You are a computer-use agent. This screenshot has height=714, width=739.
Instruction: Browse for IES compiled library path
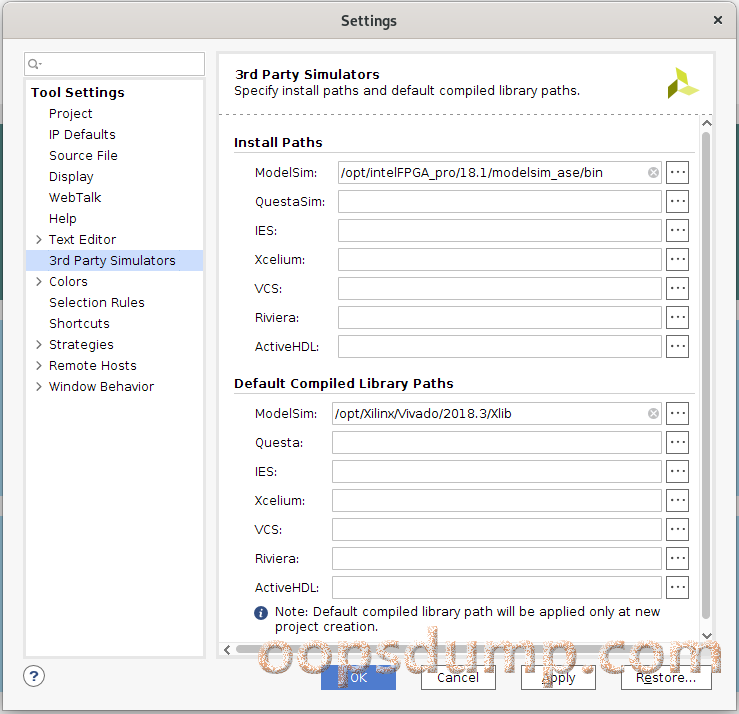click(677, 471)
